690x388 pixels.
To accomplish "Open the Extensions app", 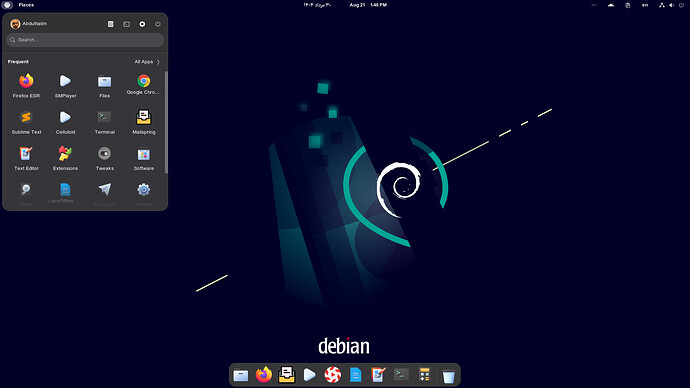I will (x=65, y=158).
